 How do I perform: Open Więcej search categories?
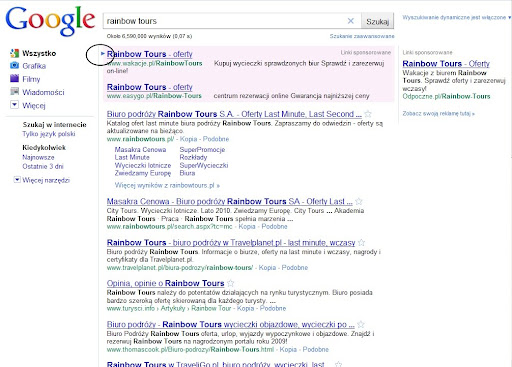[x=34, y=105]
